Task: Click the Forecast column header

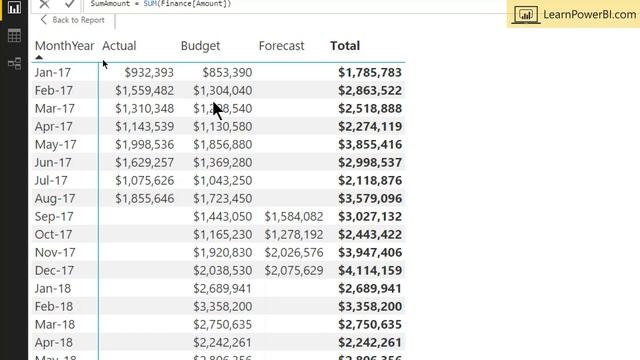Action: click(x=281, y=46)
